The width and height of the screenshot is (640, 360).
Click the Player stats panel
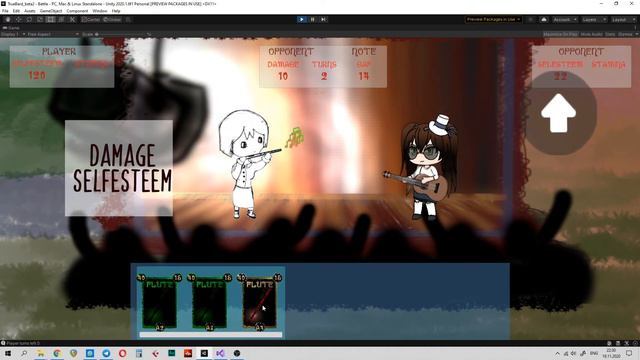pos(62,67)
